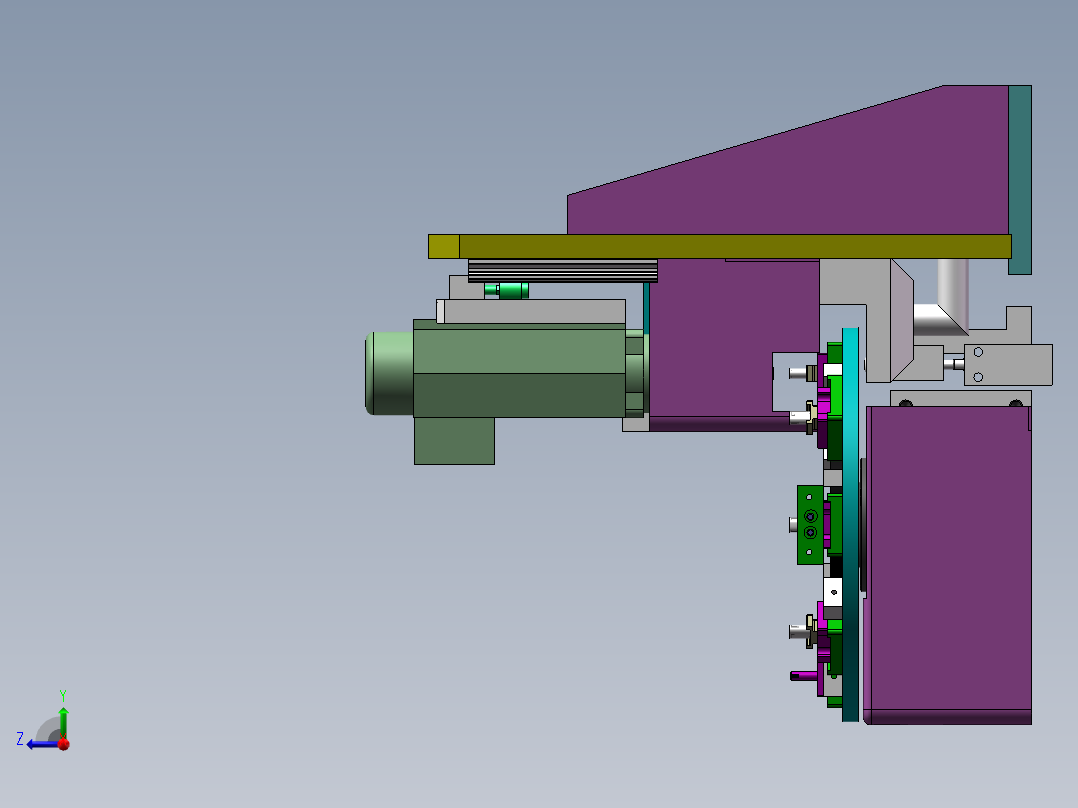Select the small green coupling above motor
This screenshot has width=1078, height=808.
pos(507,290)
